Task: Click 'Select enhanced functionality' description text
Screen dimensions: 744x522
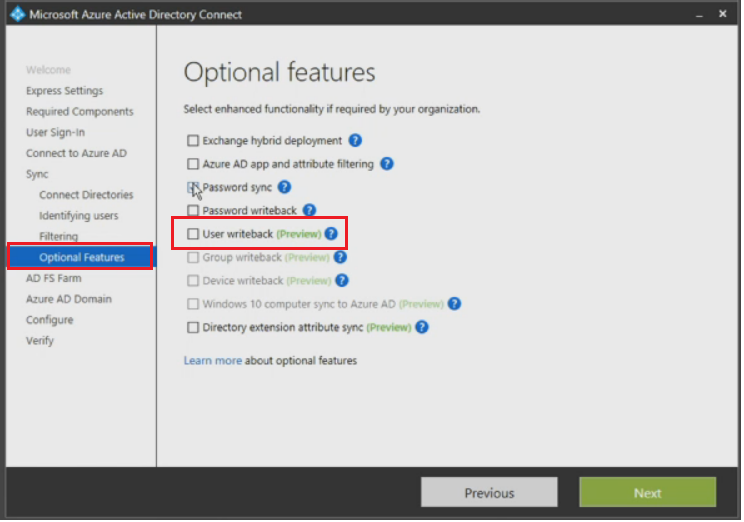Action: pyautogui.click(x=332, y=109)
